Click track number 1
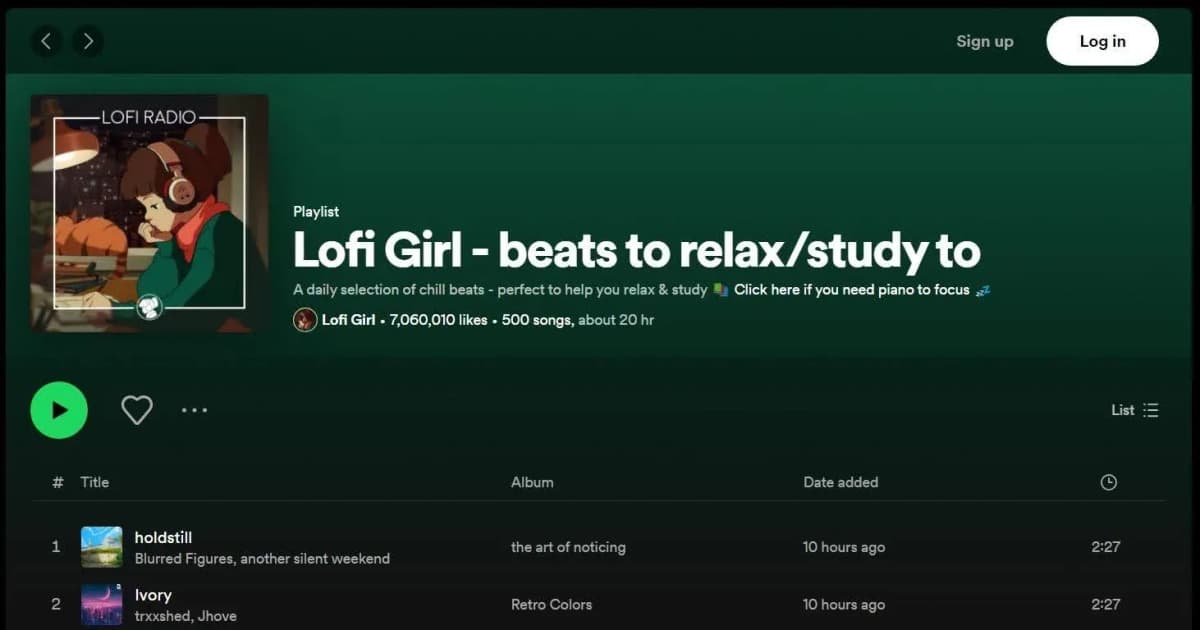Image resolution: width=1200 pixels, height=630 pixels. [x=56, y=547]
